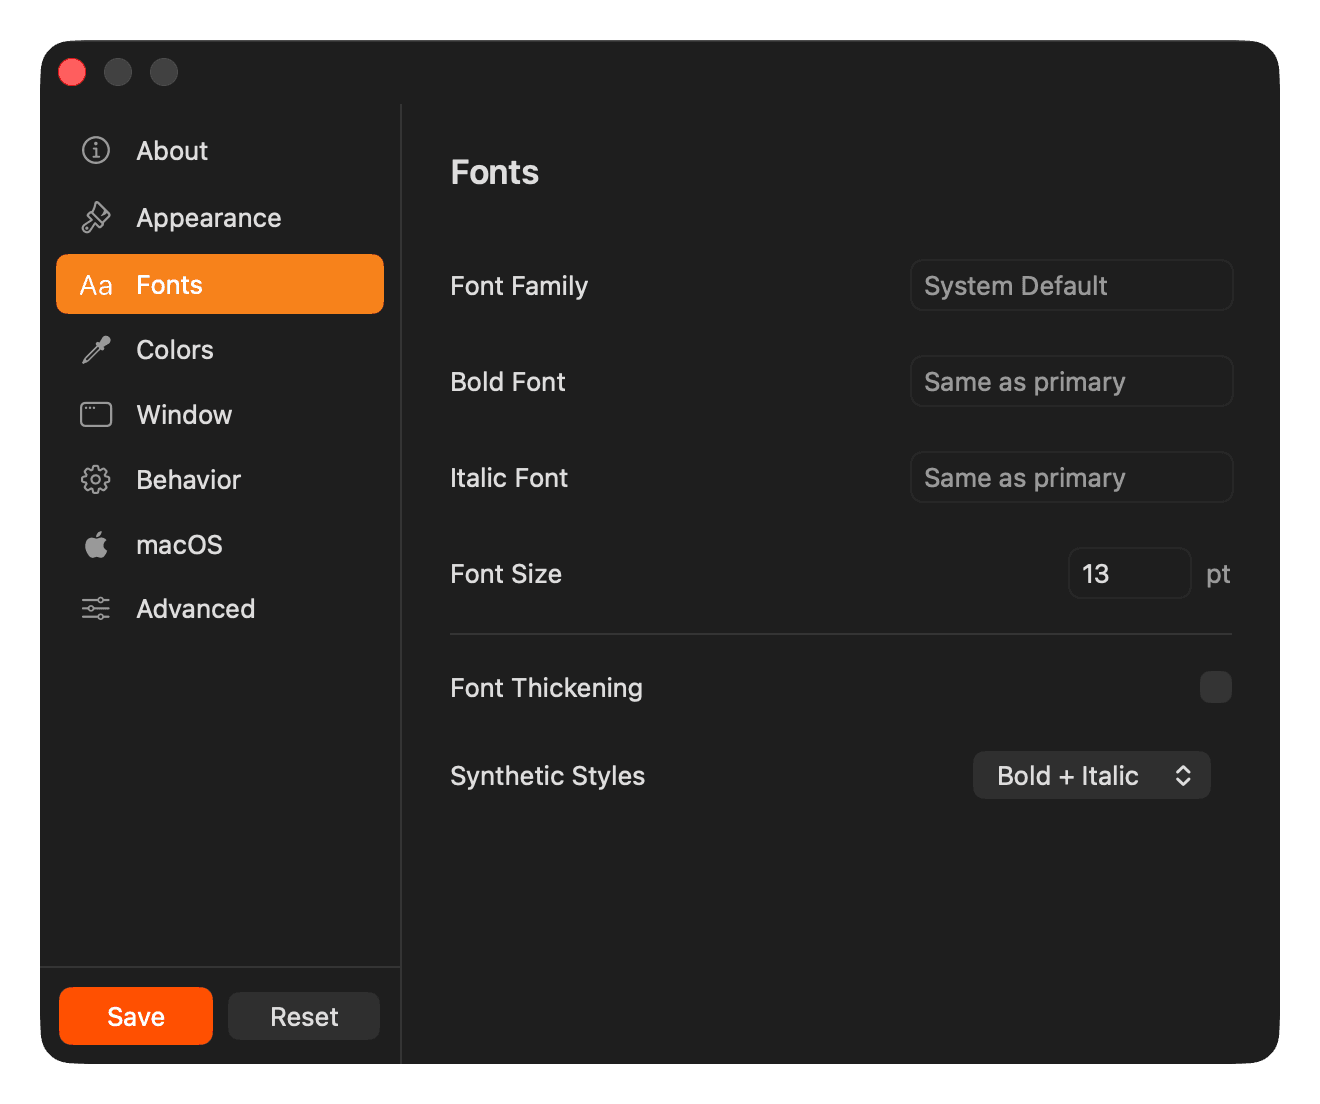
Task: Click the Font Family input field
Action: [x=1070, y=285]
